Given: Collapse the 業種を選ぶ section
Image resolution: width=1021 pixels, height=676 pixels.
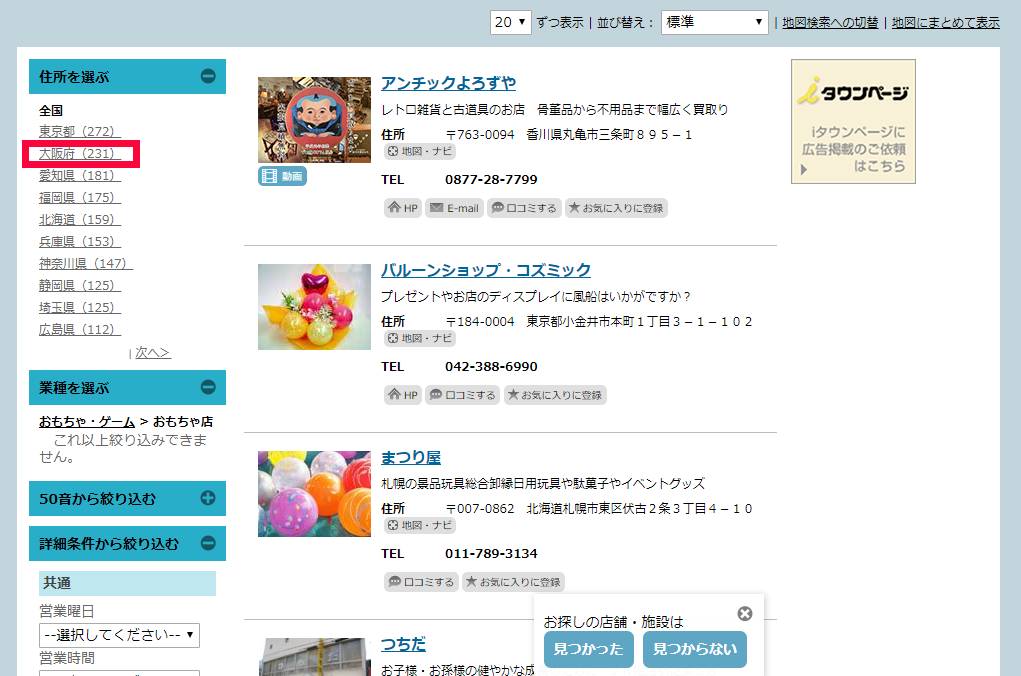Looking at the screenshot, I should coord(208,387).
